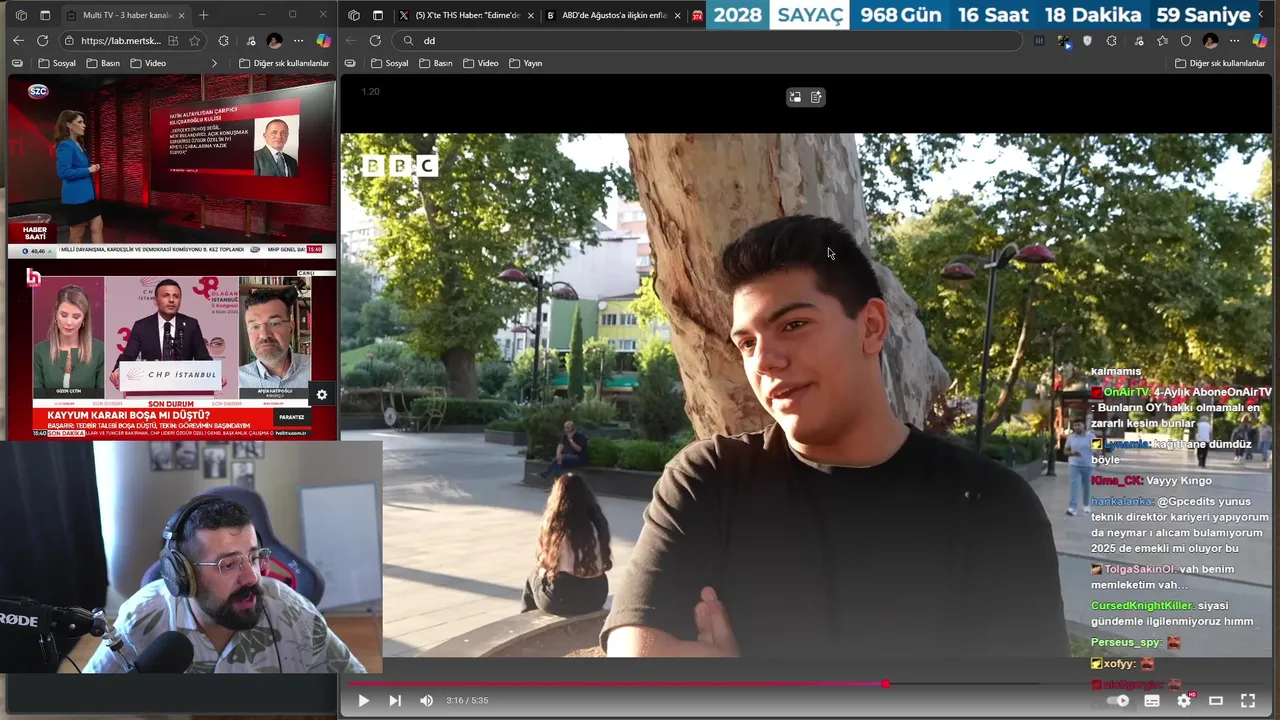1280x720 pixels.
Task: Open Yayın bookmarks folder
Action: coord(526,63)
